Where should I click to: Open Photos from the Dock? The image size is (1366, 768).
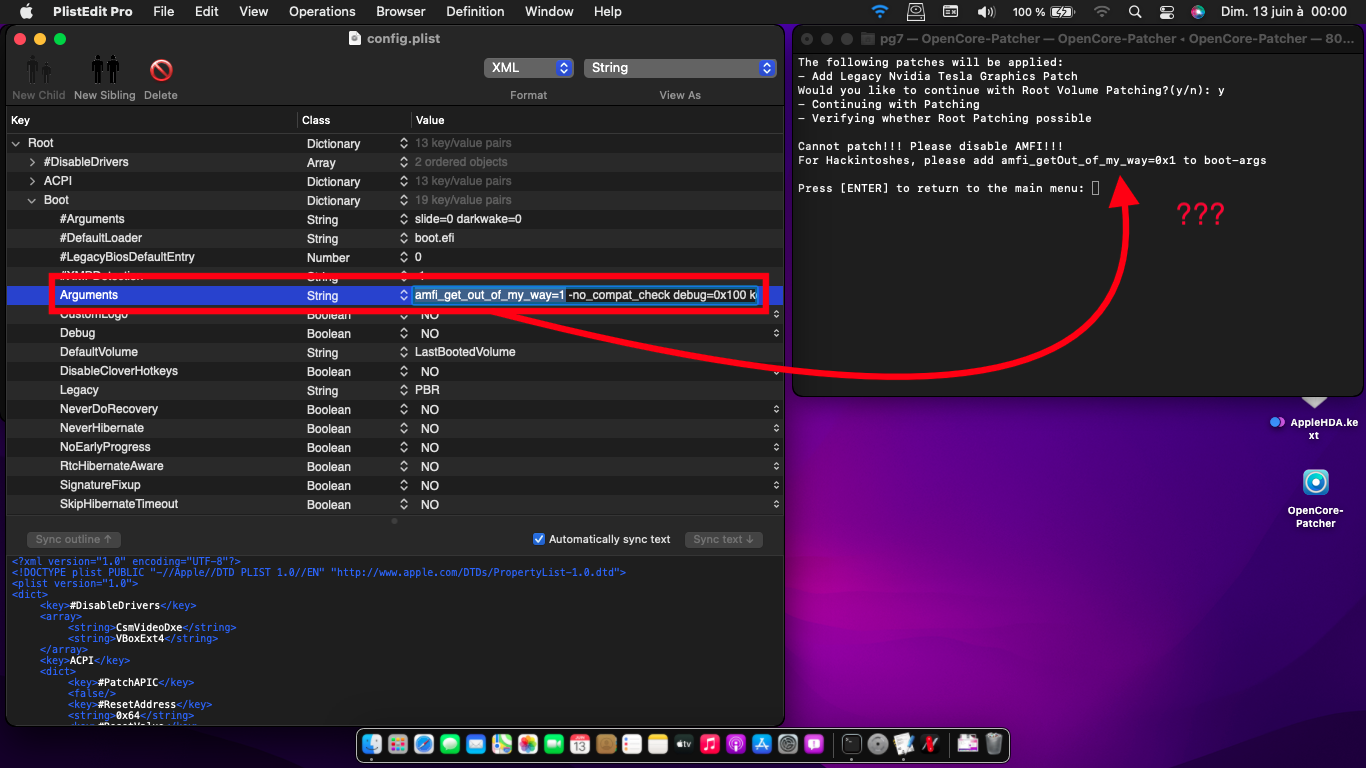tap(528, 744)
